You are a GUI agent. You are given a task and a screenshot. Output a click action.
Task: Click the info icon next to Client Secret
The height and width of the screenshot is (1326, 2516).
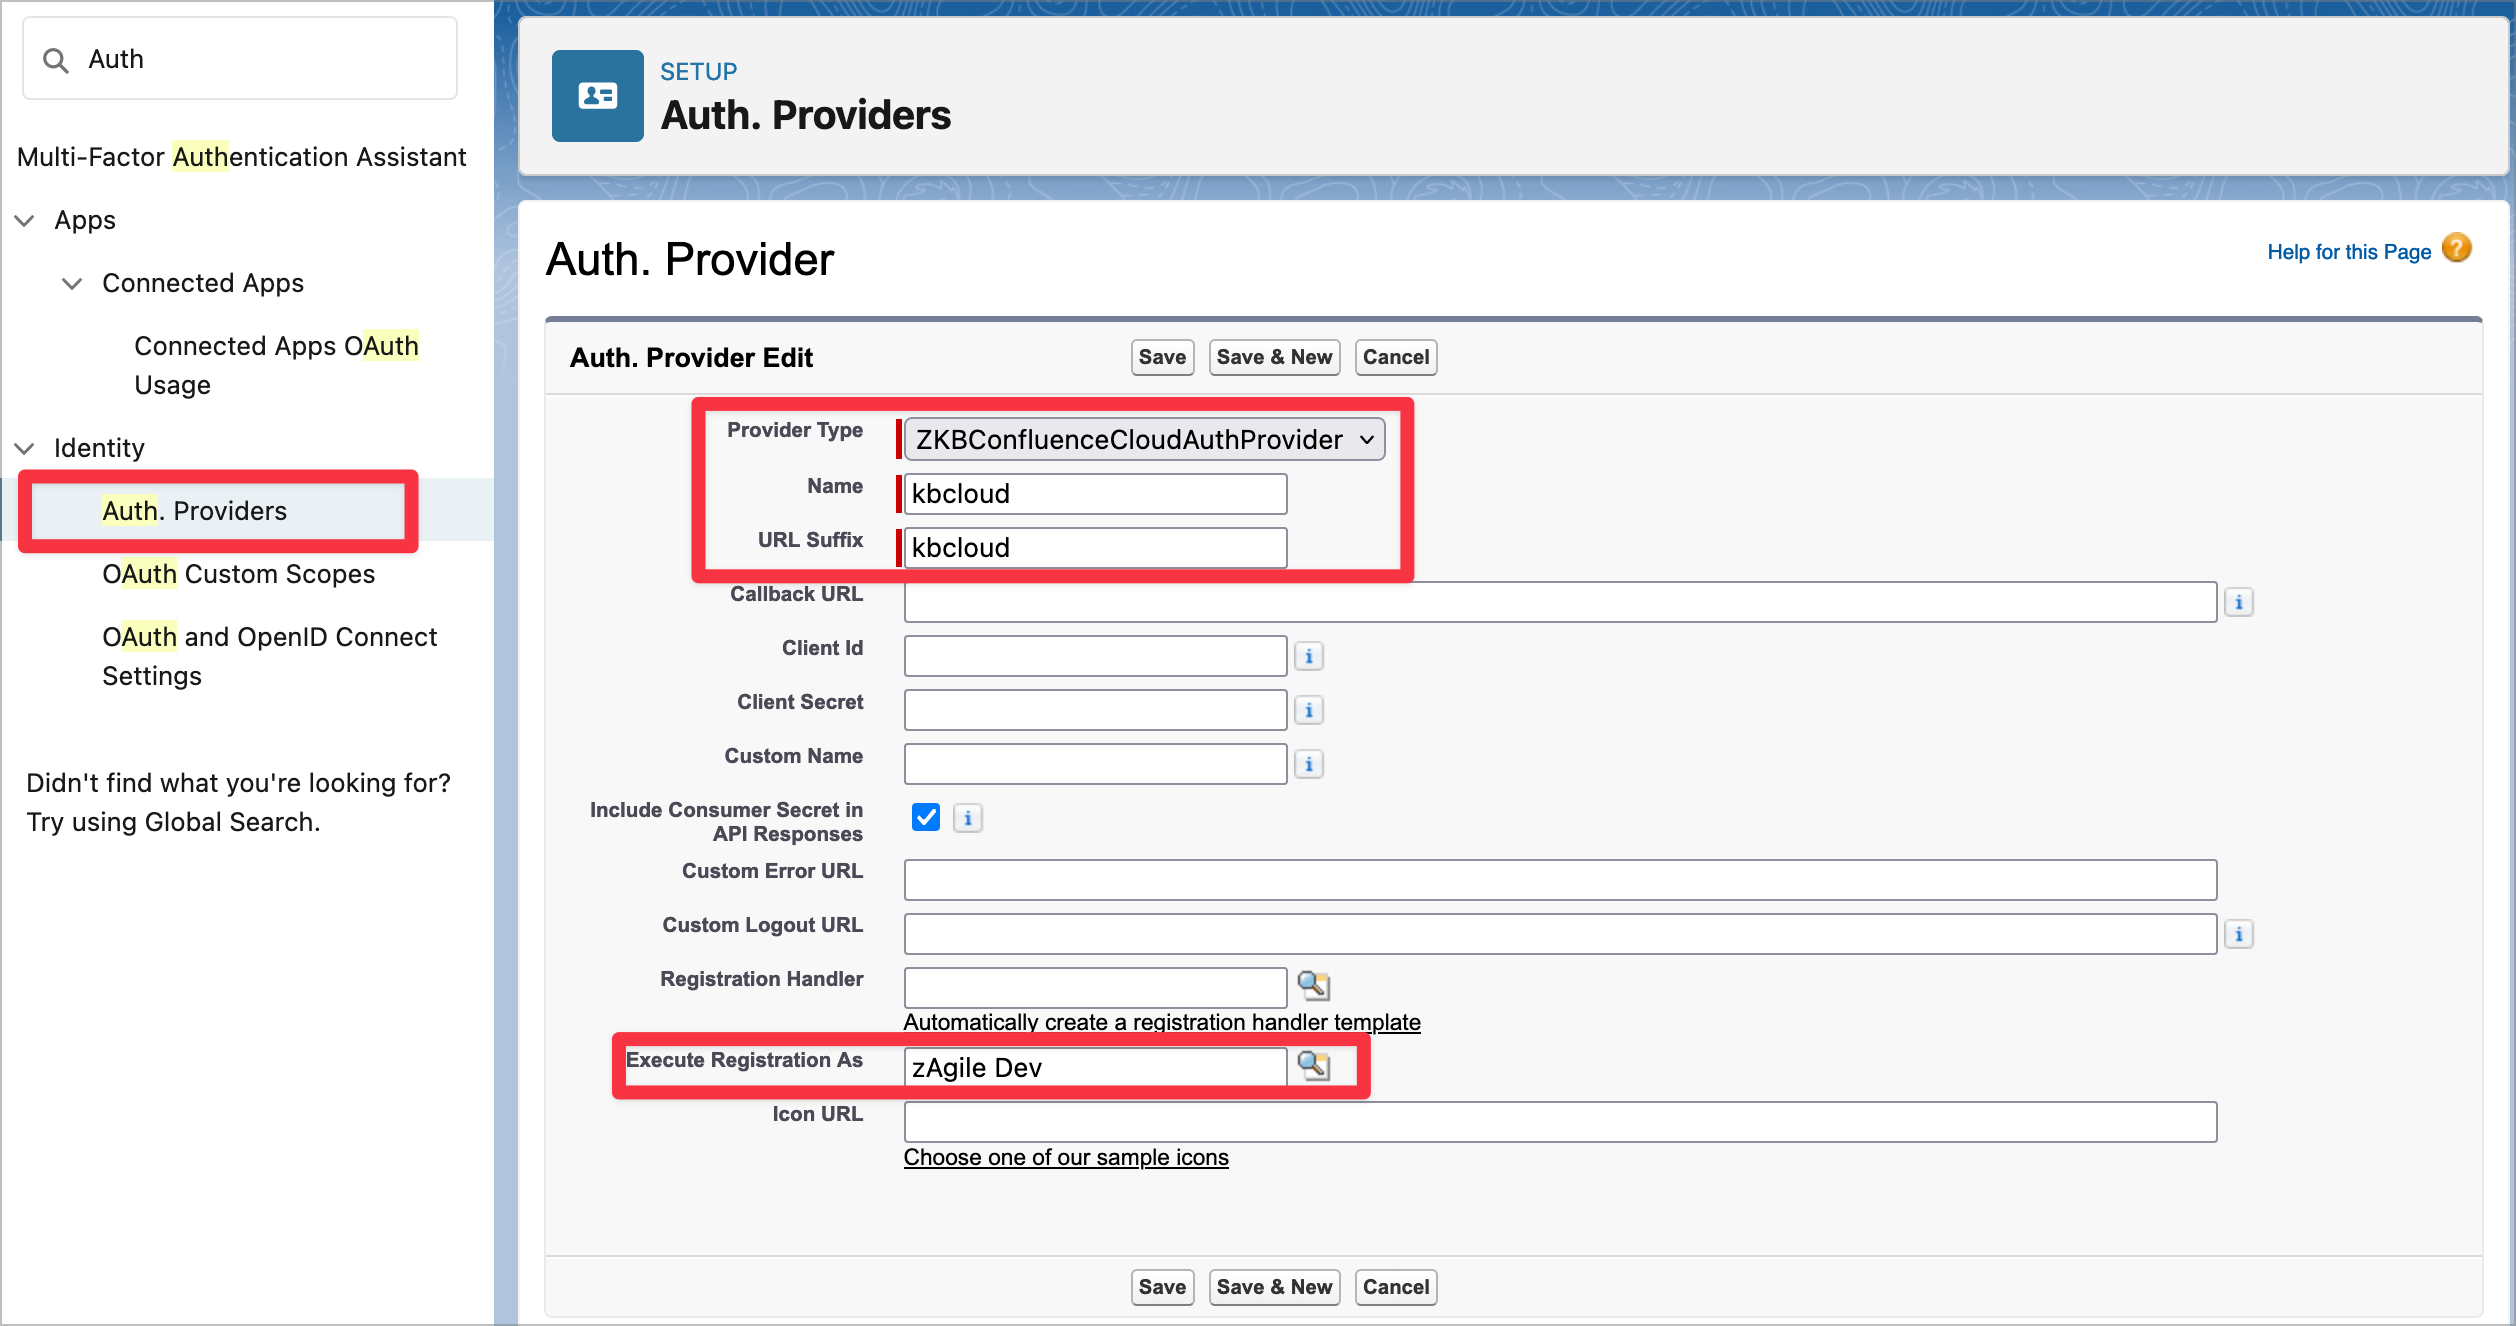pos(1308,710)
